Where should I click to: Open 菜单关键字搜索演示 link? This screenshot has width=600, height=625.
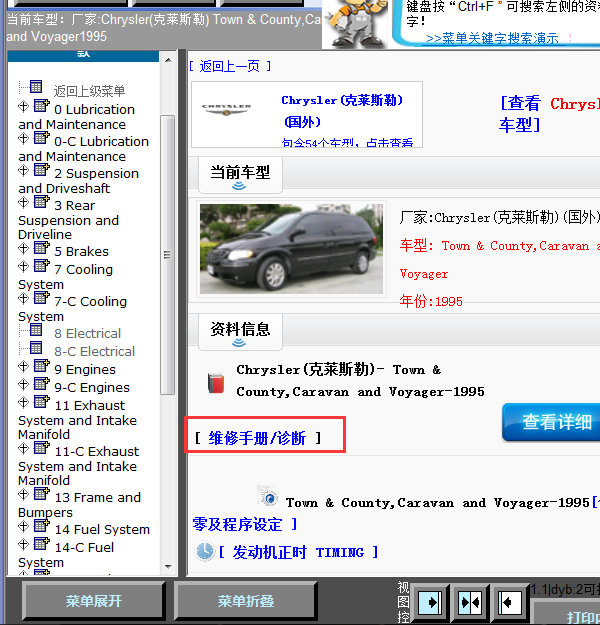(x=492, y=39)
